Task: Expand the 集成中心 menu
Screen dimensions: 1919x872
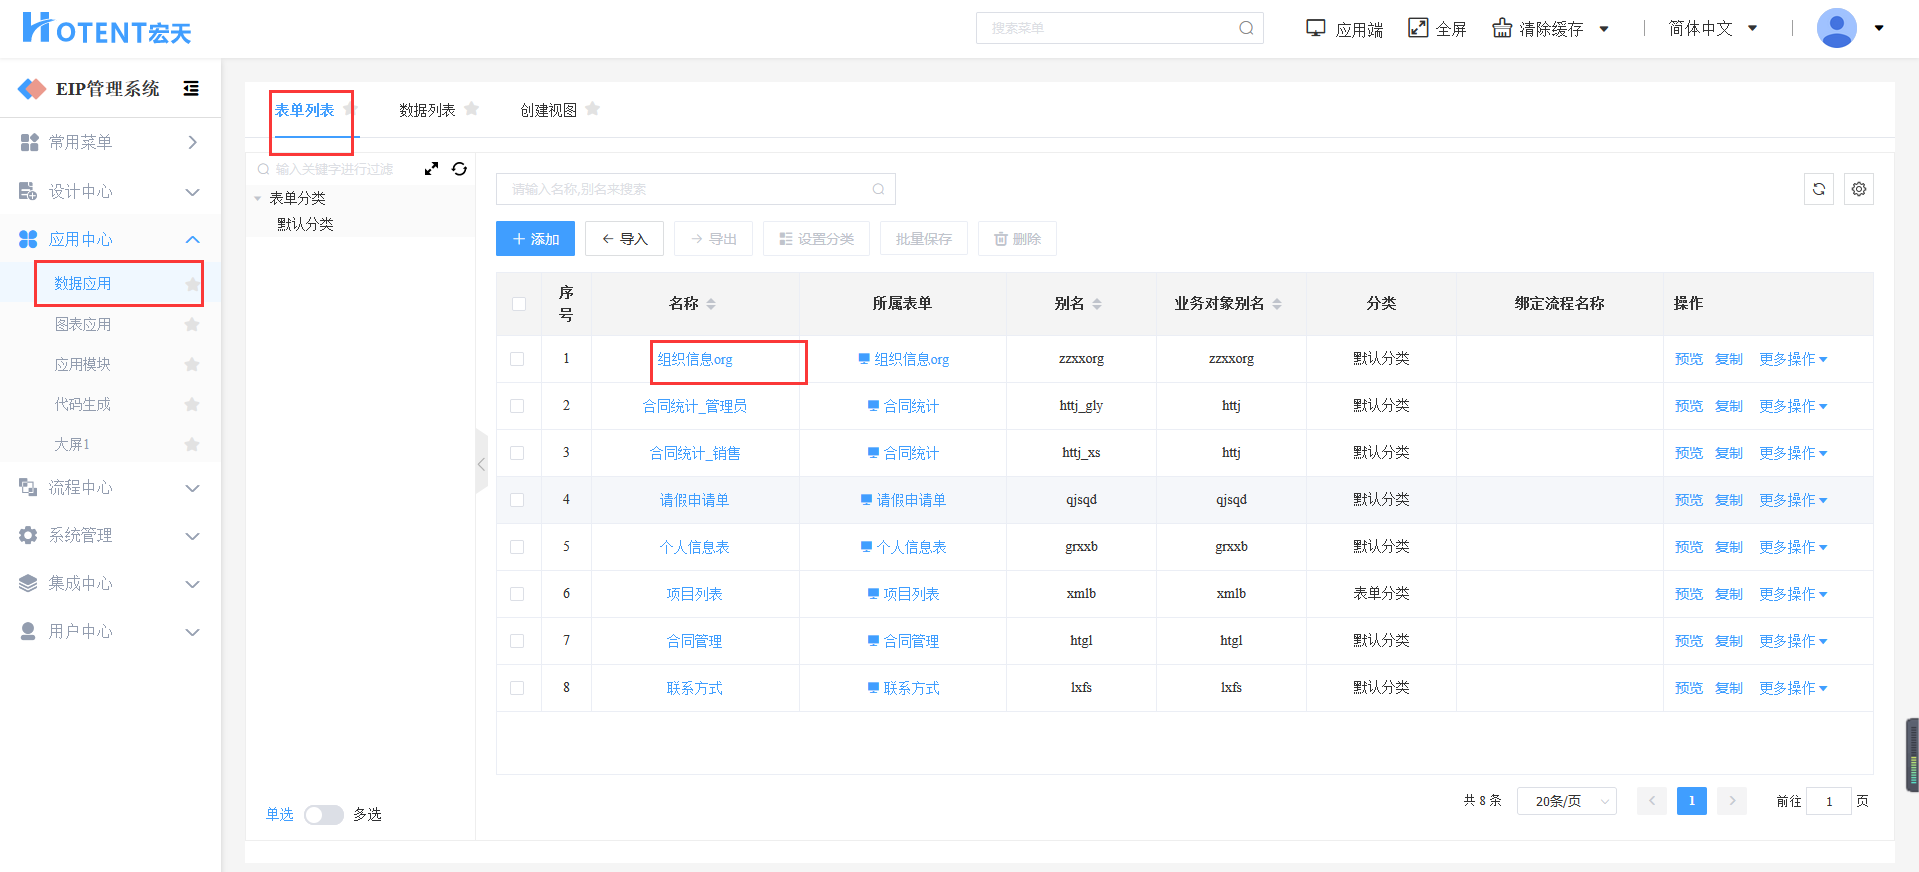Action: [110, 583]
